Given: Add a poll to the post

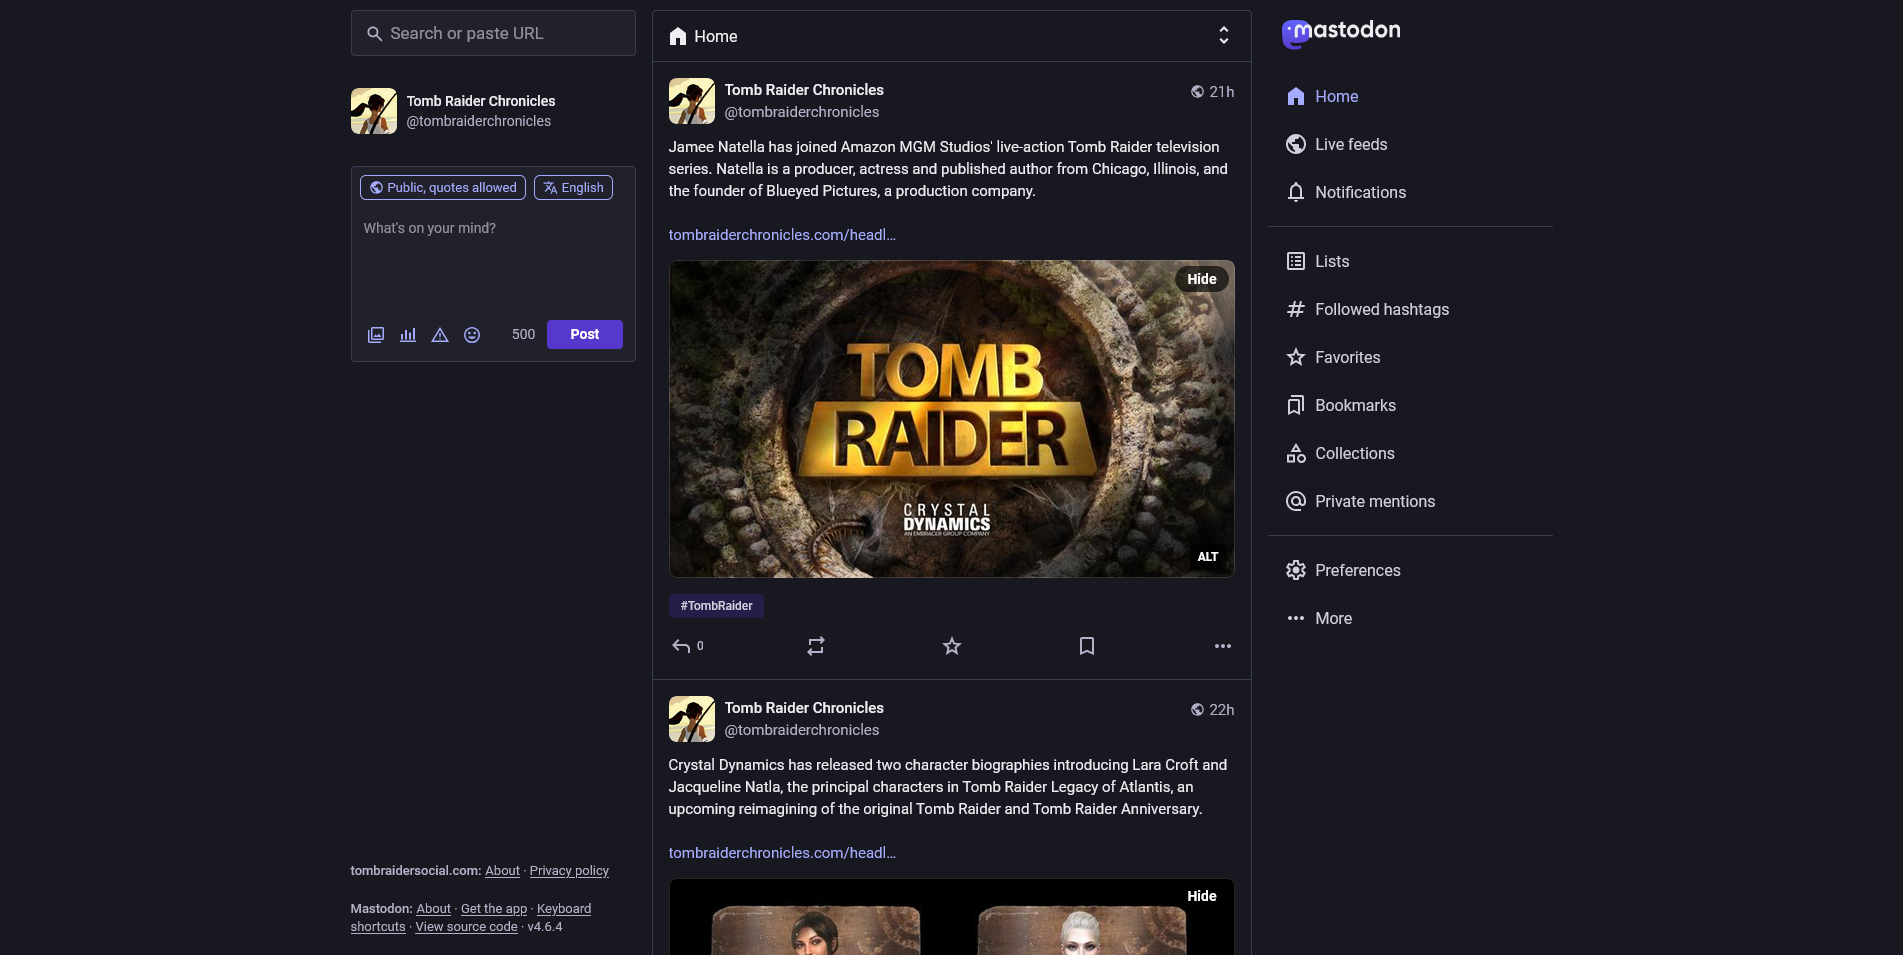Looking at the screenshot, I should [408, 335].
